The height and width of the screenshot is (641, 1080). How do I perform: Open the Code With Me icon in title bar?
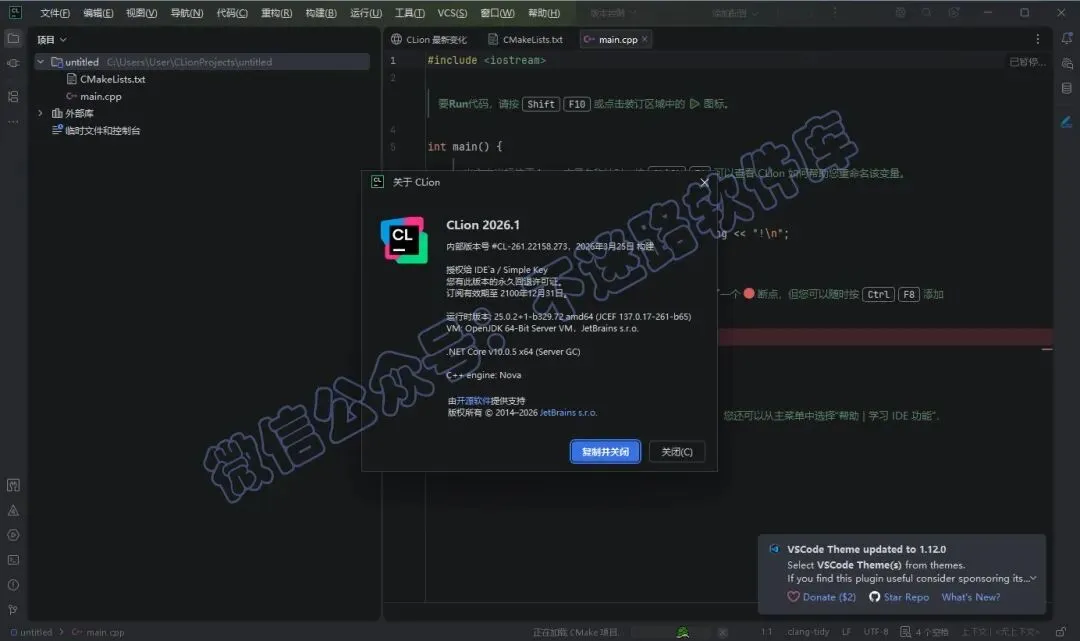tap(900, 12)
